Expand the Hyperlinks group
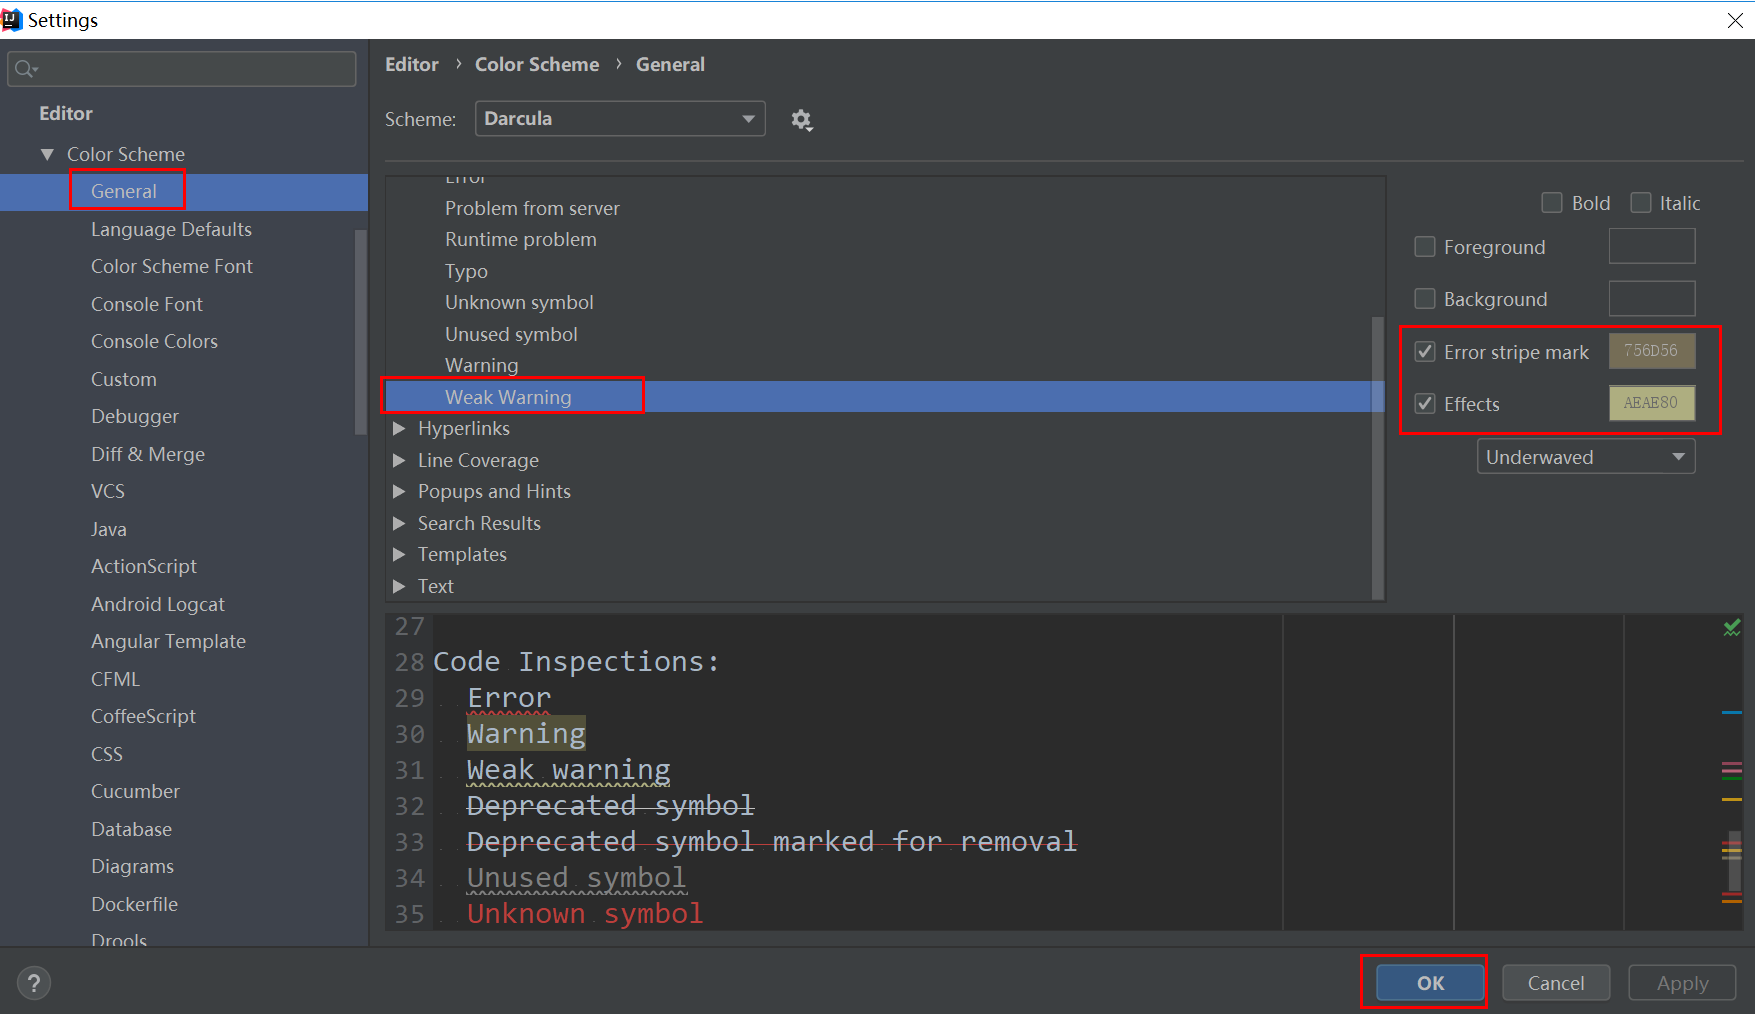The image size is (1755, 1014). click(399, 429)
